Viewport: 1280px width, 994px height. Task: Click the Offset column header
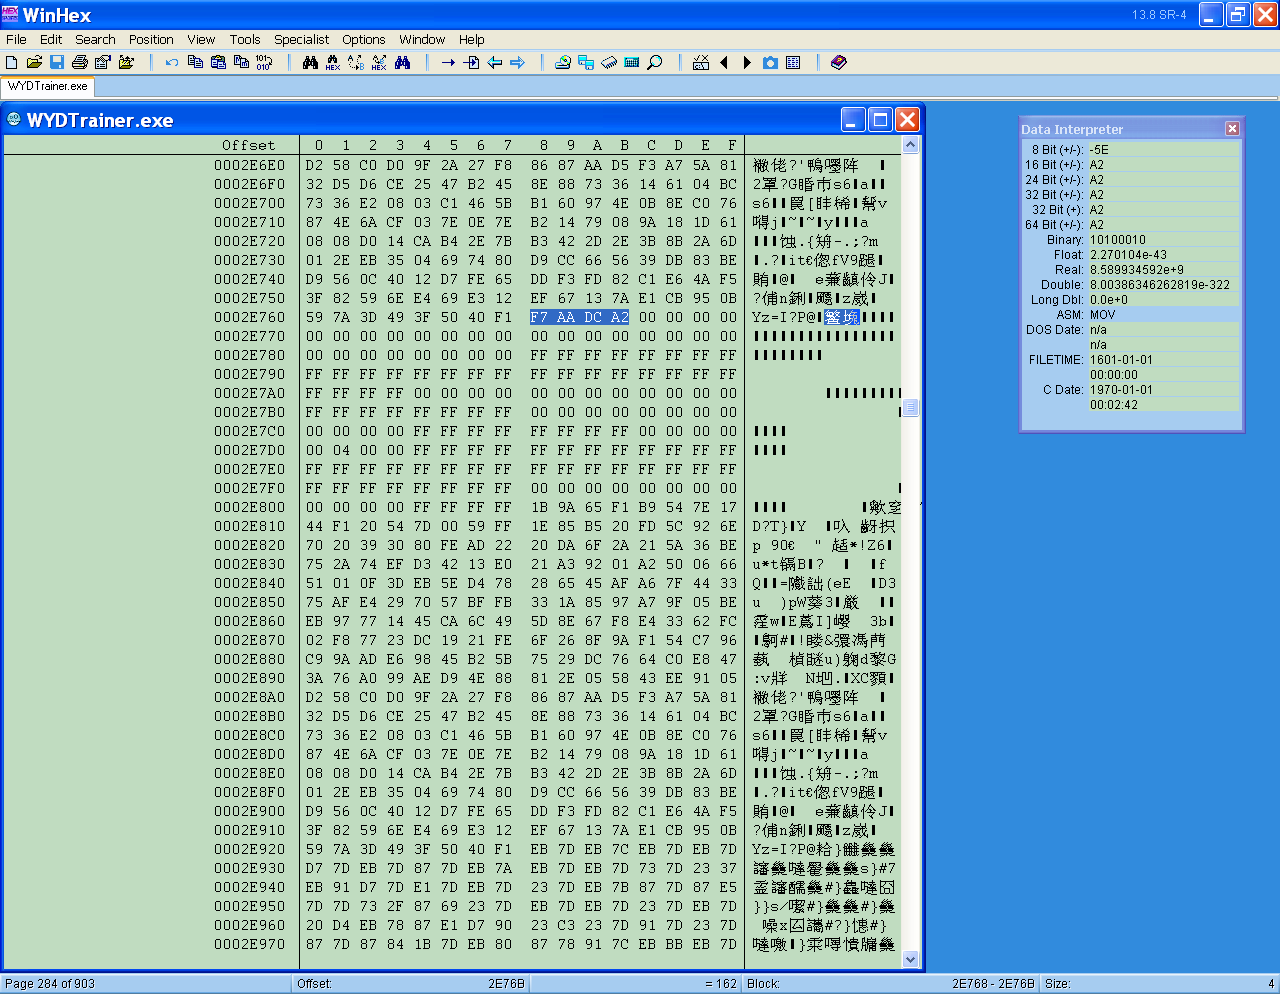(x=248, y=145)
